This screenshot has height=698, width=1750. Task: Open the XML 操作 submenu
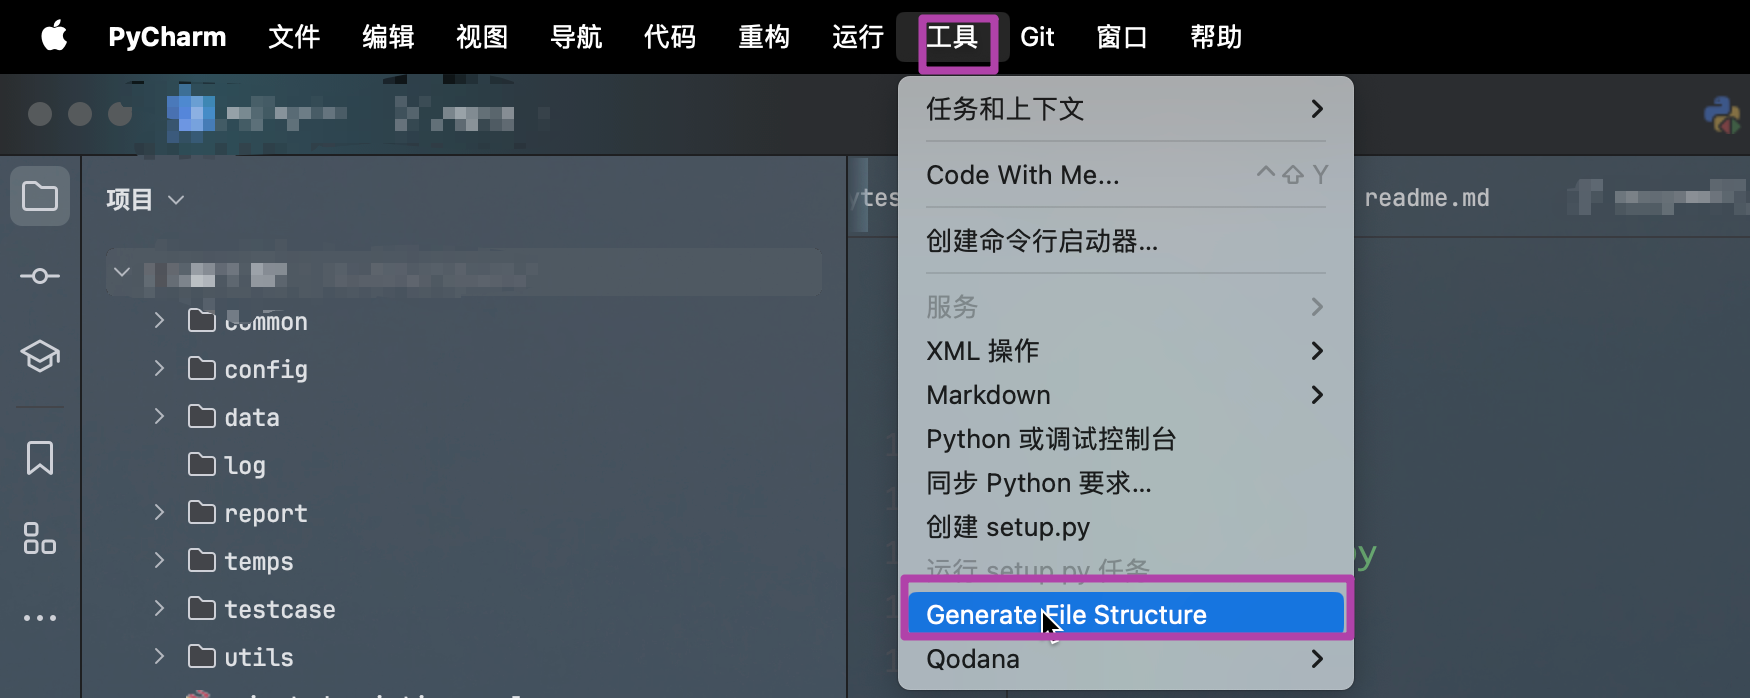[x=1126, y=351]
